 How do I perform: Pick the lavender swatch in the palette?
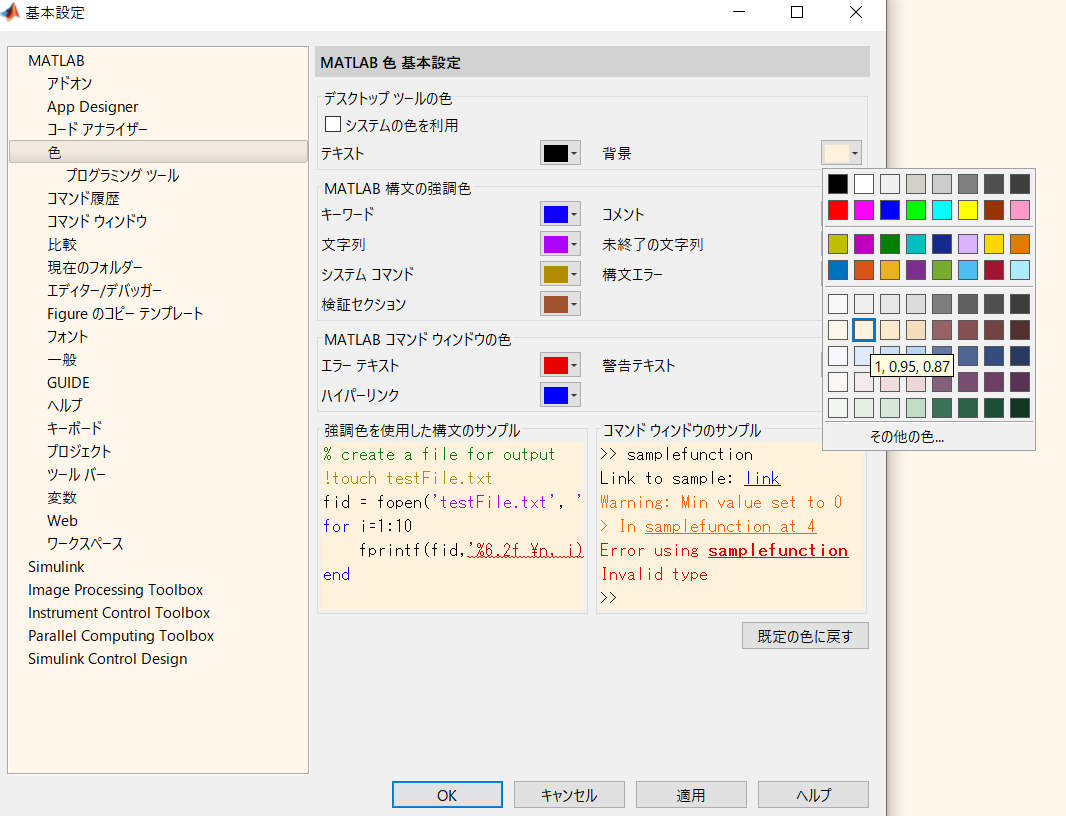click(968, 243)
